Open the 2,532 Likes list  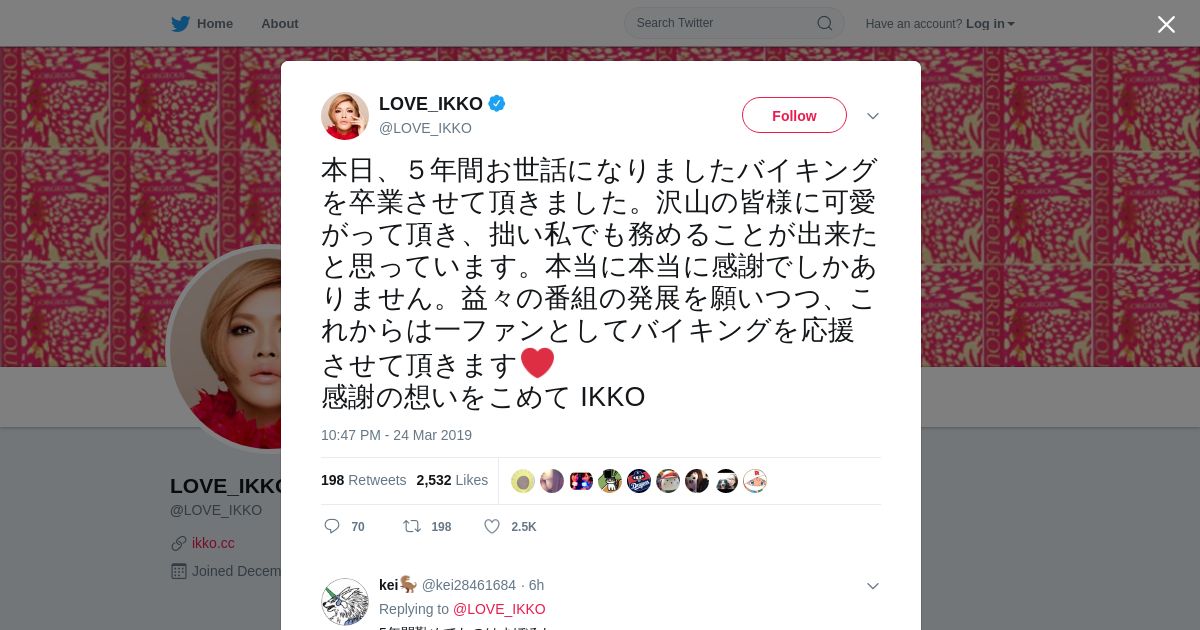[x=452, y=480]
